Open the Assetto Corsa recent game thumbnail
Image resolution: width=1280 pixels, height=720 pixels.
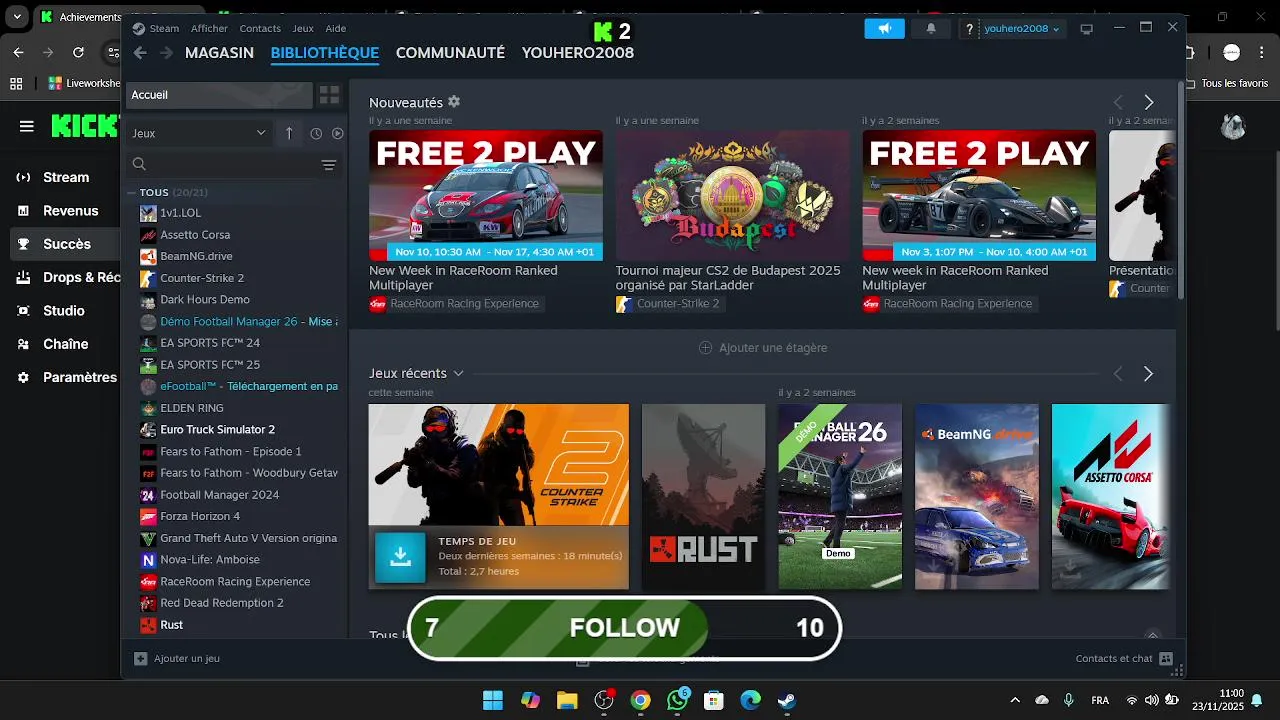pos(1110,496)
